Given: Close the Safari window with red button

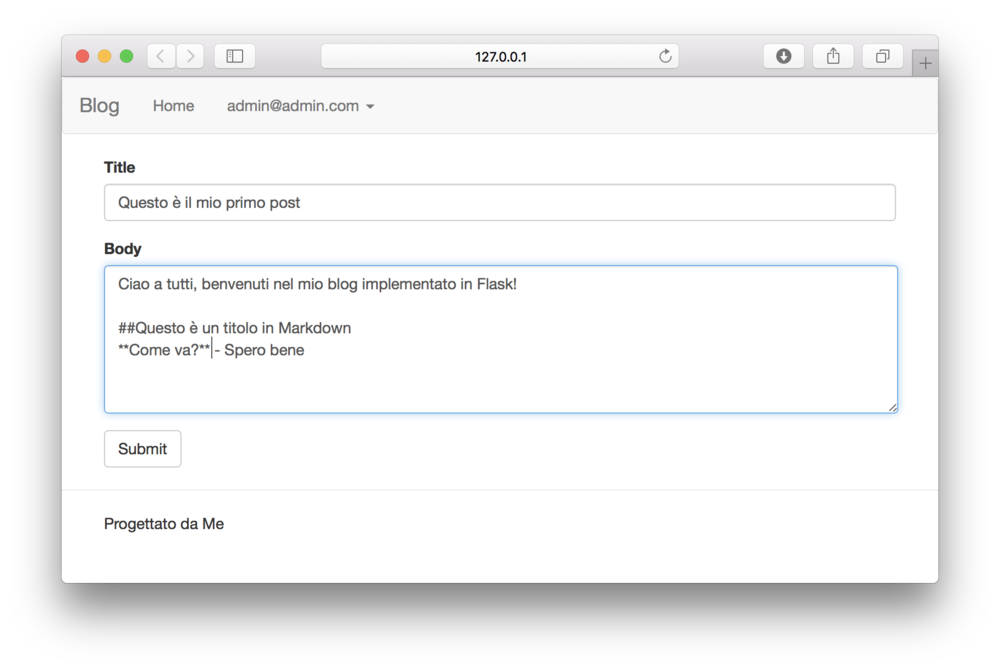Looking at the screenshot, I should pyautogui.click(x=82, y=57).
